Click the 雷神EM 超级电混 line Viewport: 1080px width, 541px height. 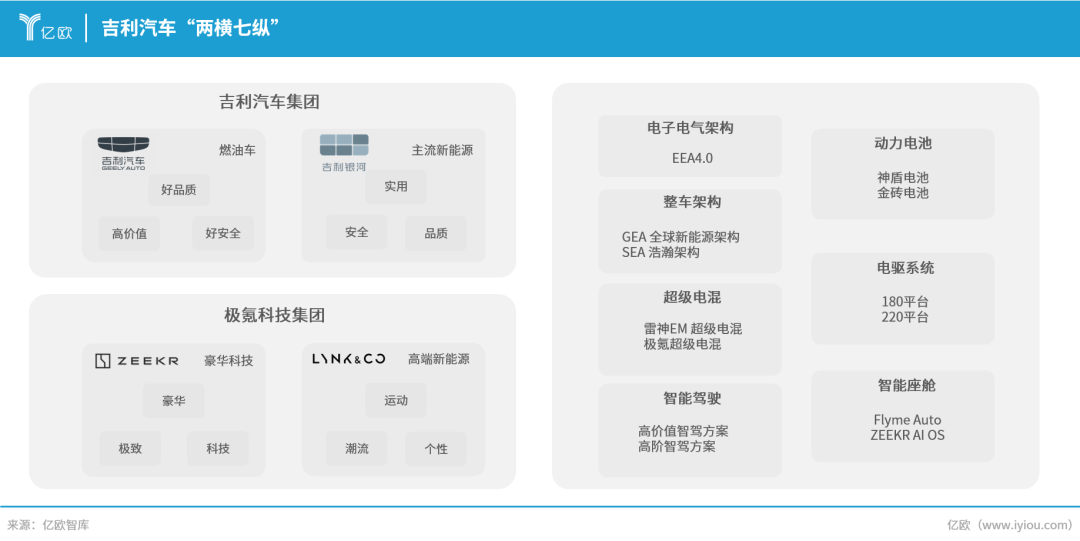(x=693, y=329)
